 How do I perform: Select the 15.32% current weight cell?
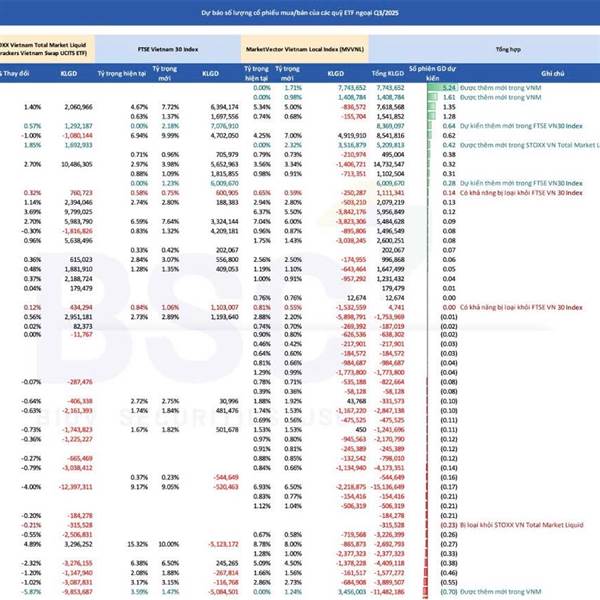[137, 544]
